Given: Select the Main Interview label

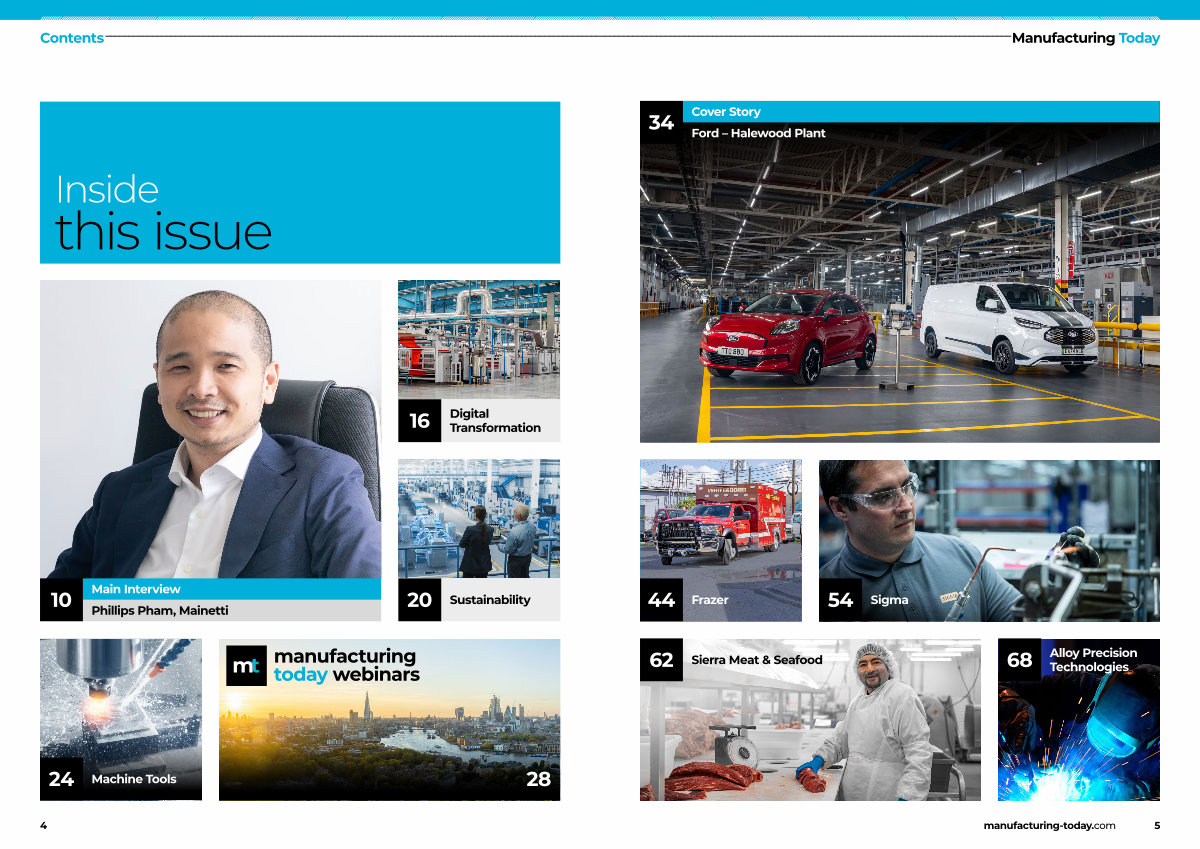Looking at the screenshot, I should click(x=136, y=589).
